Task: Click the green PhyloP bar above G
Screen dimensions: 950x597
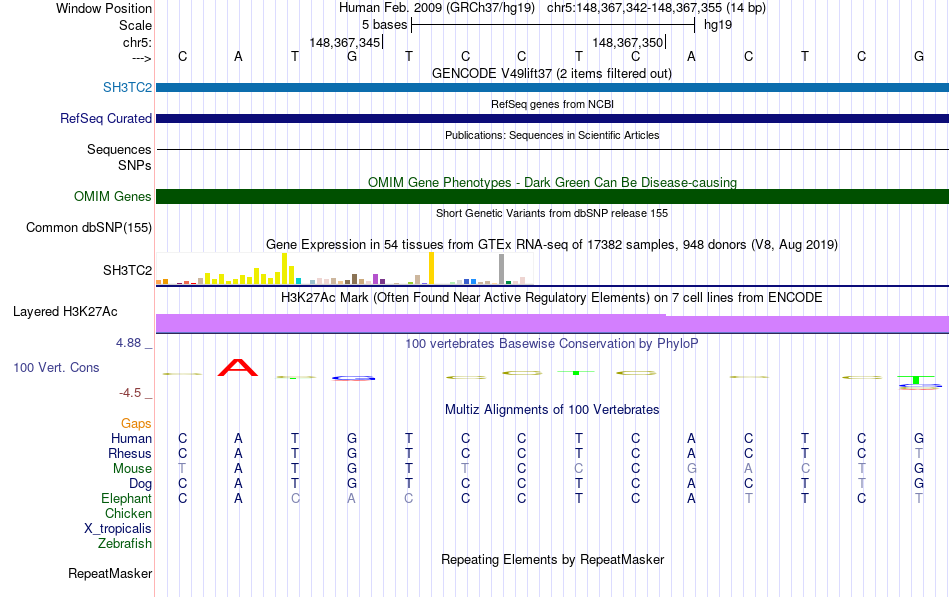Action: (916, 379)
